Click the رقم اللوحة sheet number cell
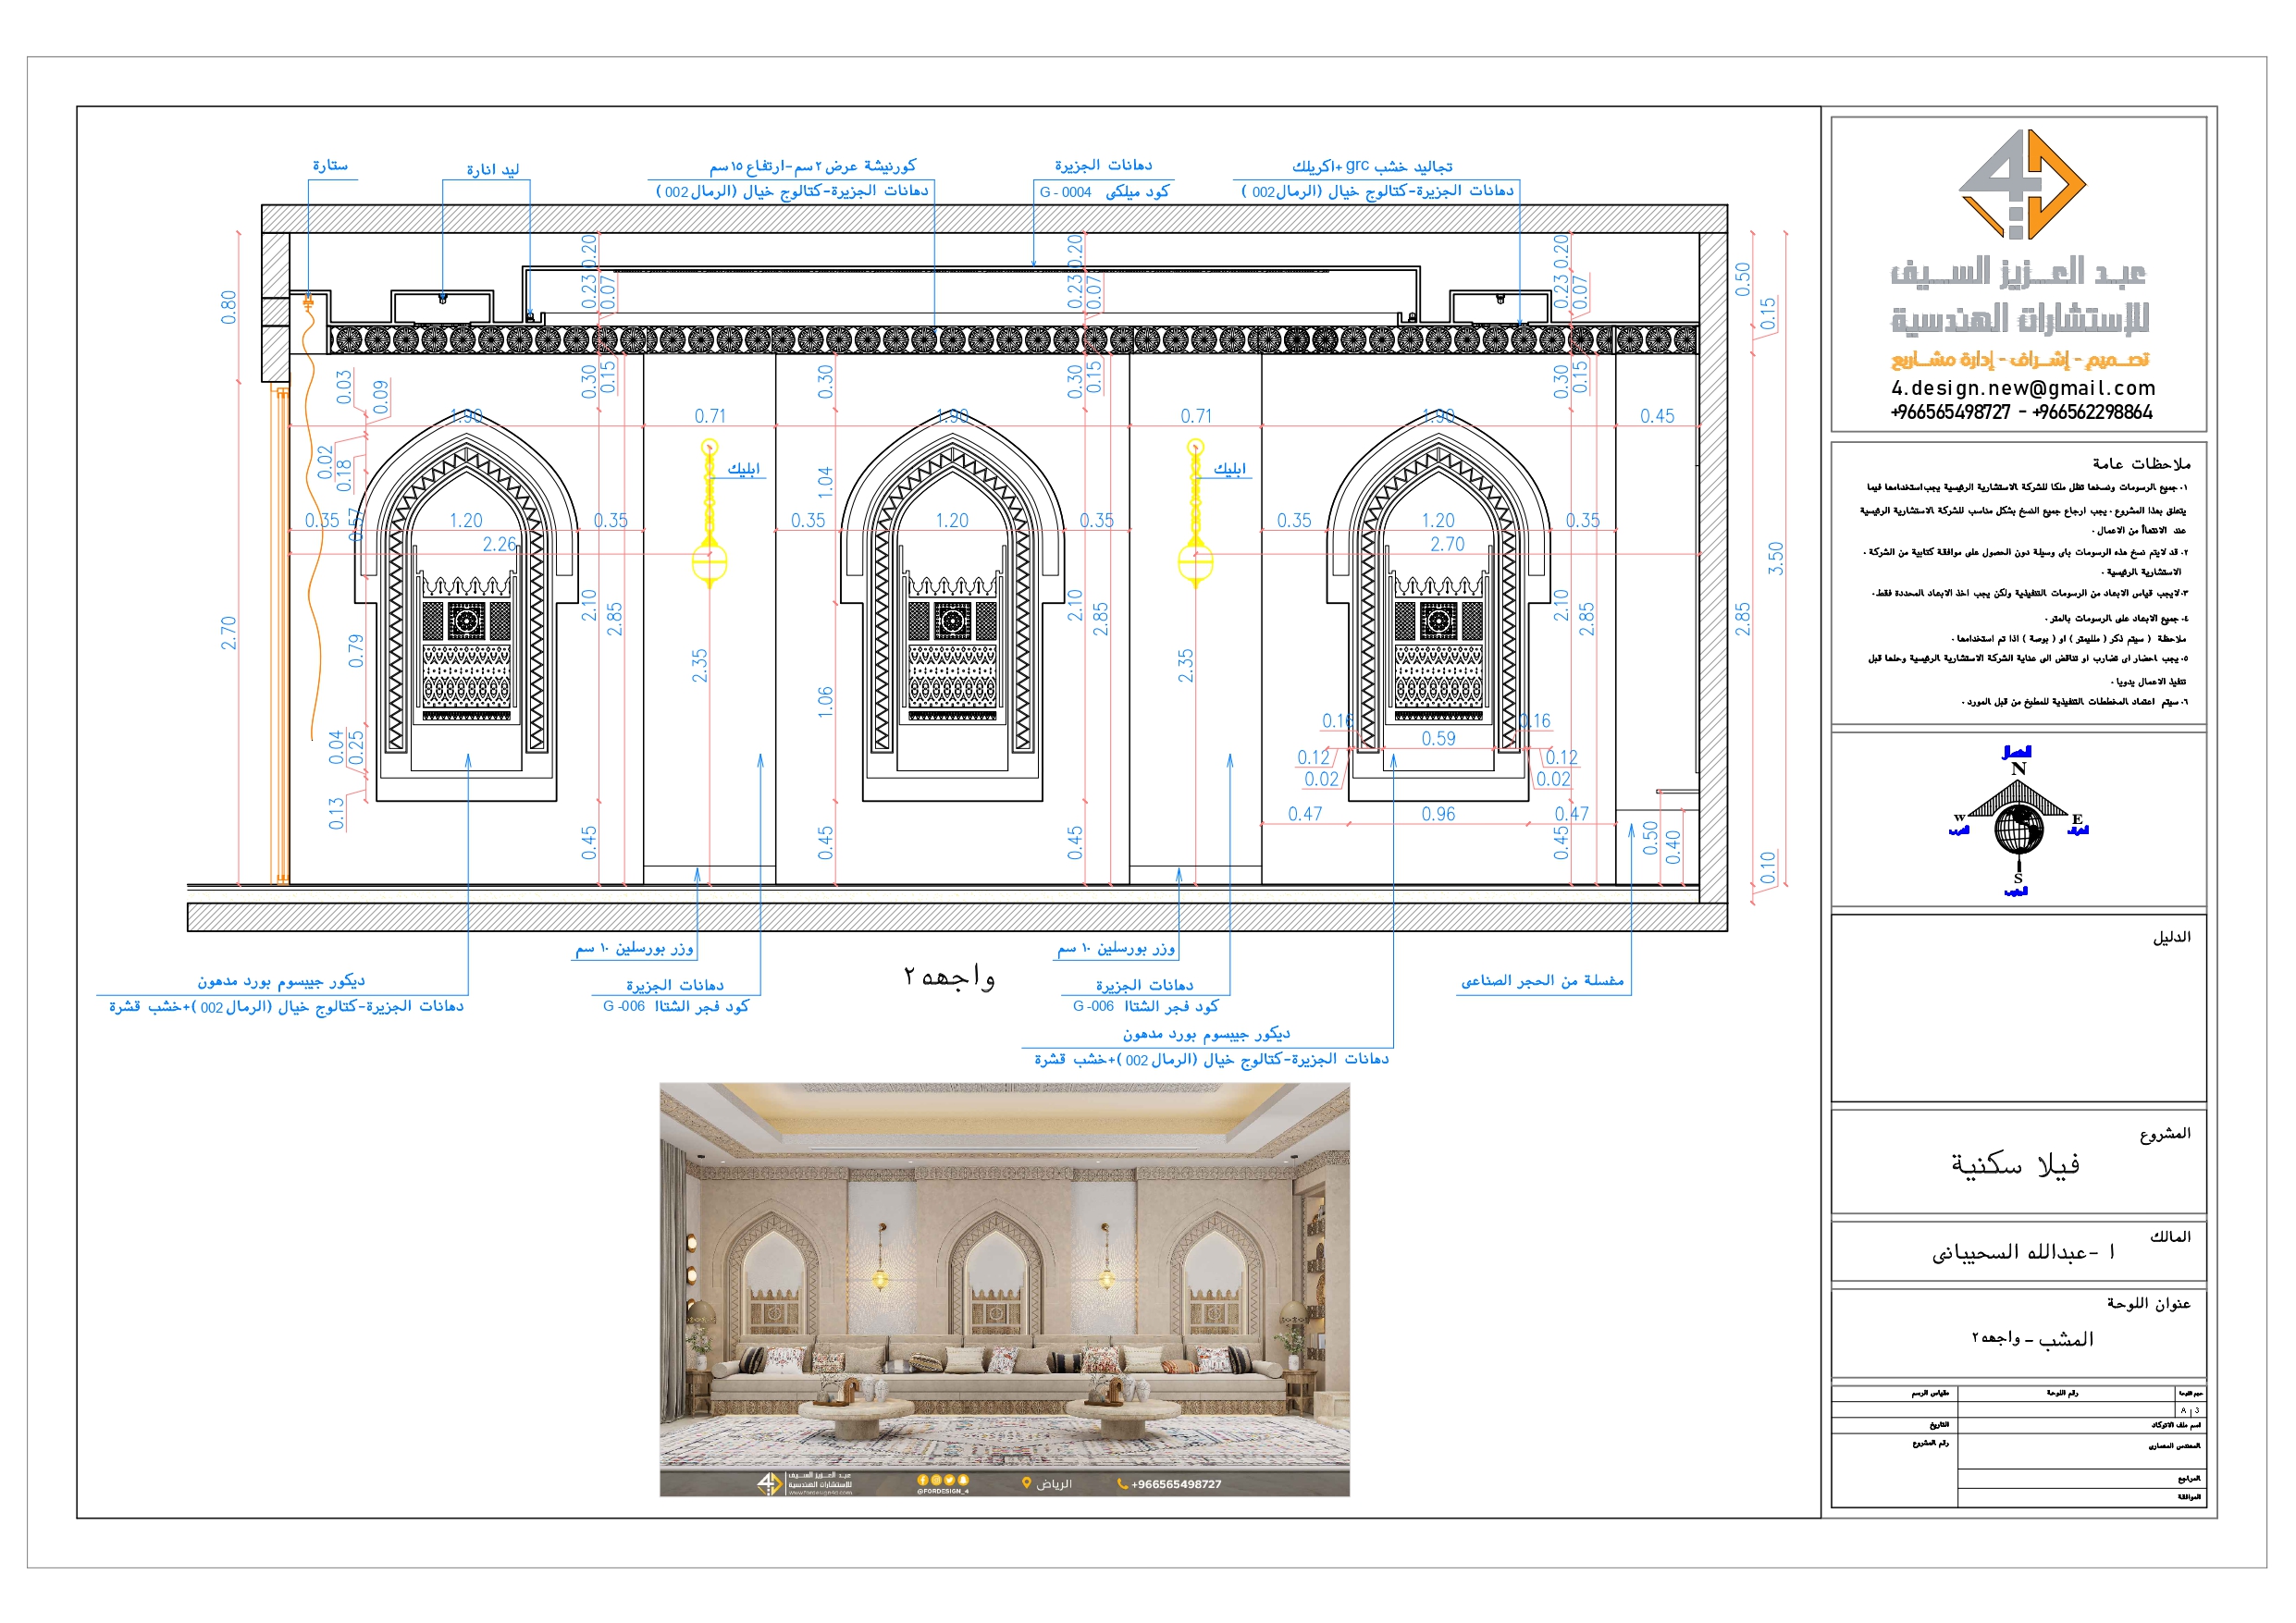2296x1623 pixels. tap(2067, 1393)
